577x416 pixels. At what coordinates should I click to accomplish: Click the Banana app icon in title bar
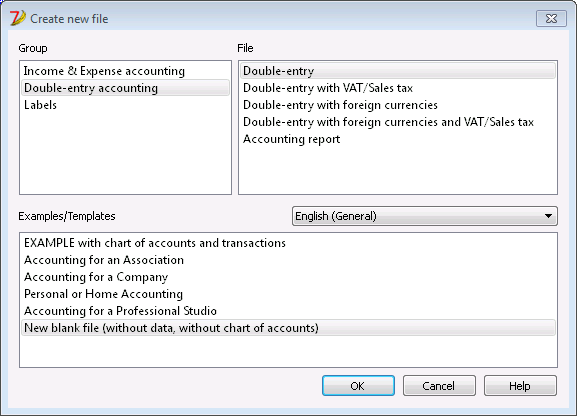[x=17, y=18]
